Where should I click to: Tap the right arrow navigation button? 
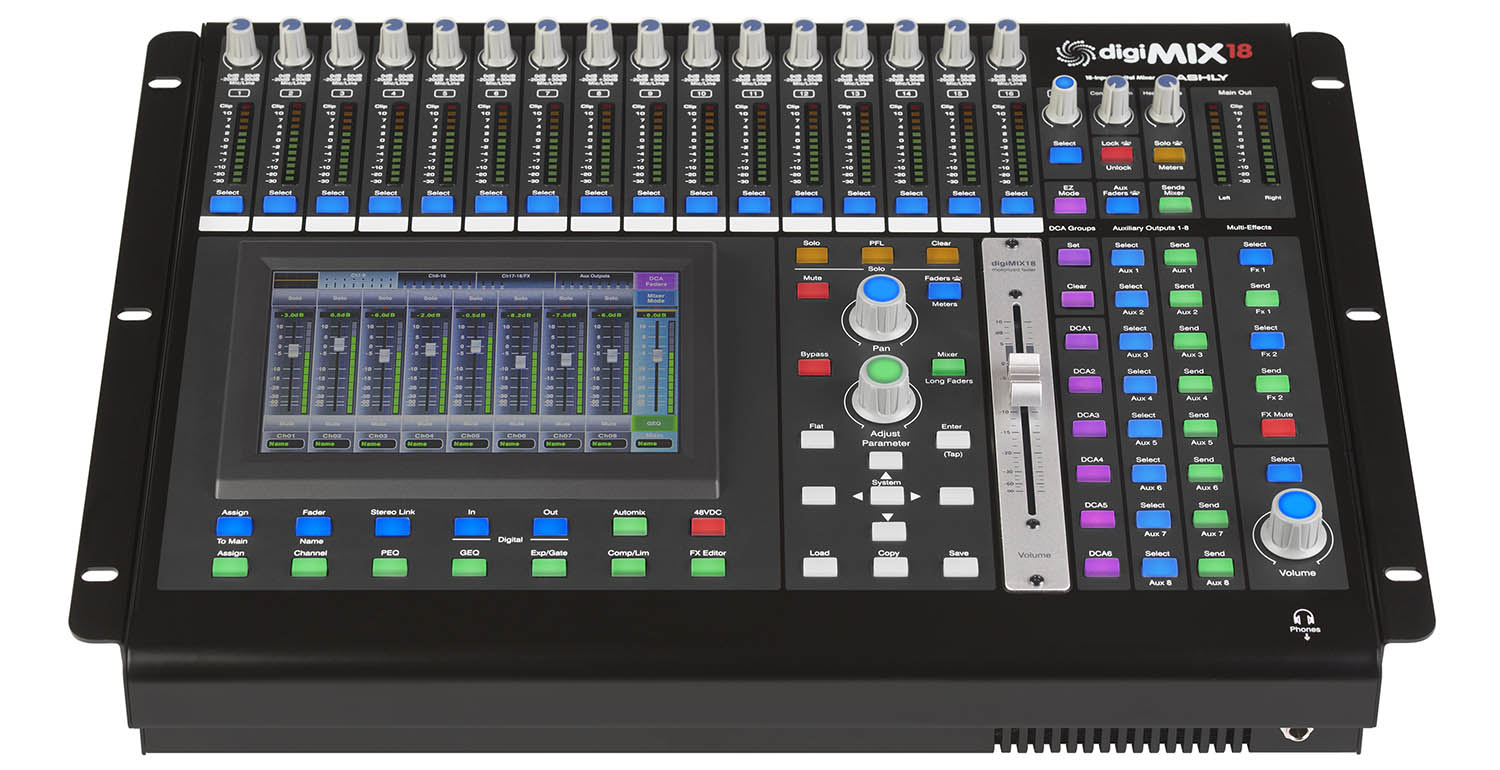tap(956, 495)
